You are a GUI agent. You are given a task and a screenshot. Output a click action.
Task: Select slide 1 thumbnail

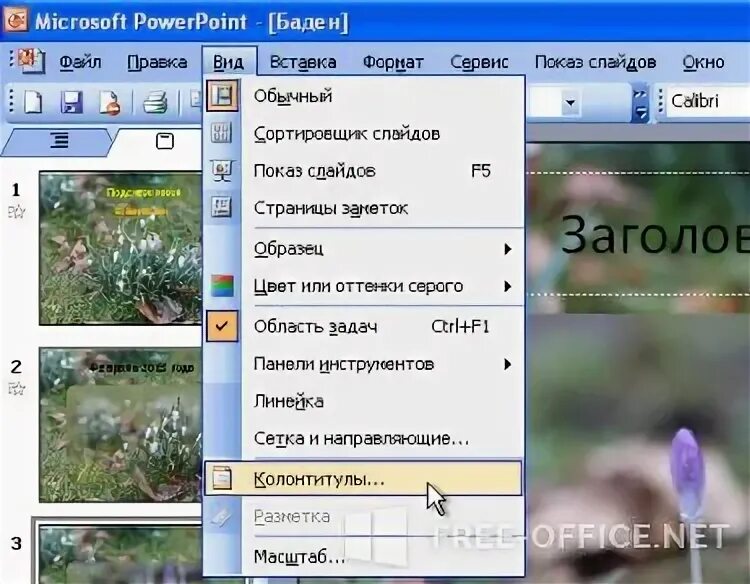(x=121, y=248)
